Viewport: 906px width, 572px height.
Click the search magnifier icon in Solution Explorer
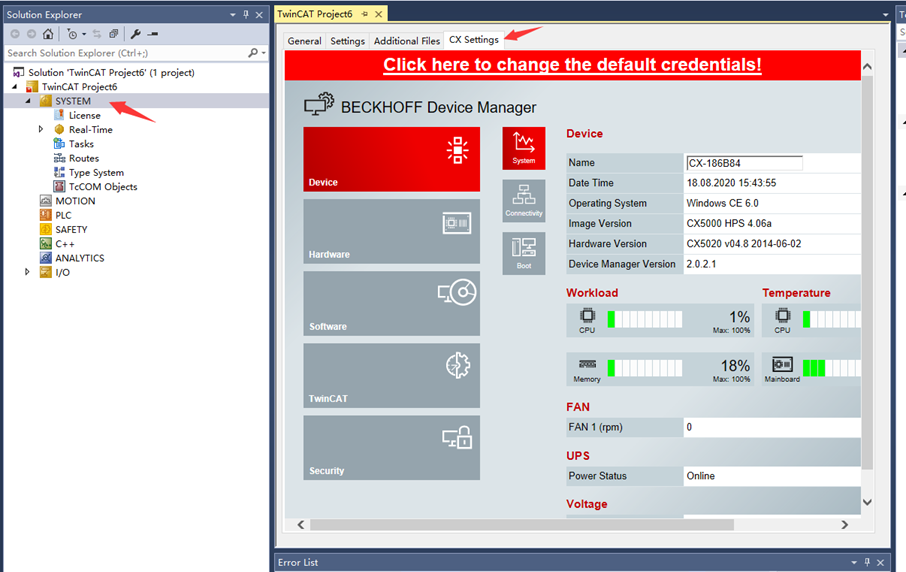coord(253,53)
